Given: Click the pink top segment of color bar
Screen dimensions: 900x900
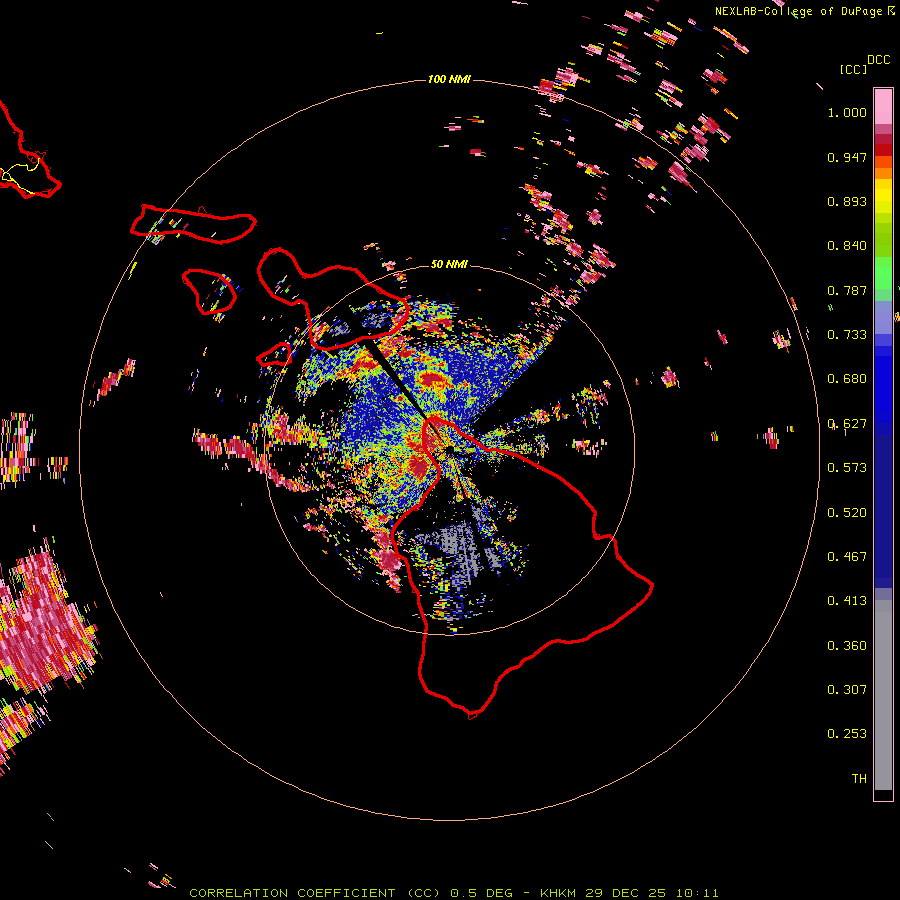Looking at the screenshot, I should pos(883,106).
